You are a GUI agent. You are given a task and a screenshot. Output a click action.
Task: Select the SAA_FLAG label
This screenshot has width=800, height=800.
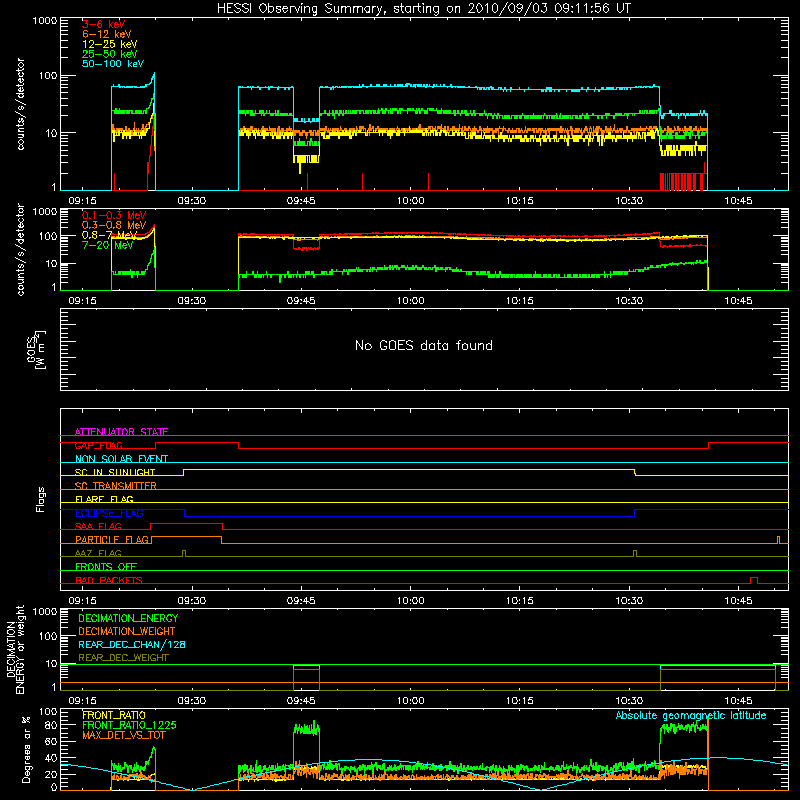(98, 526)
